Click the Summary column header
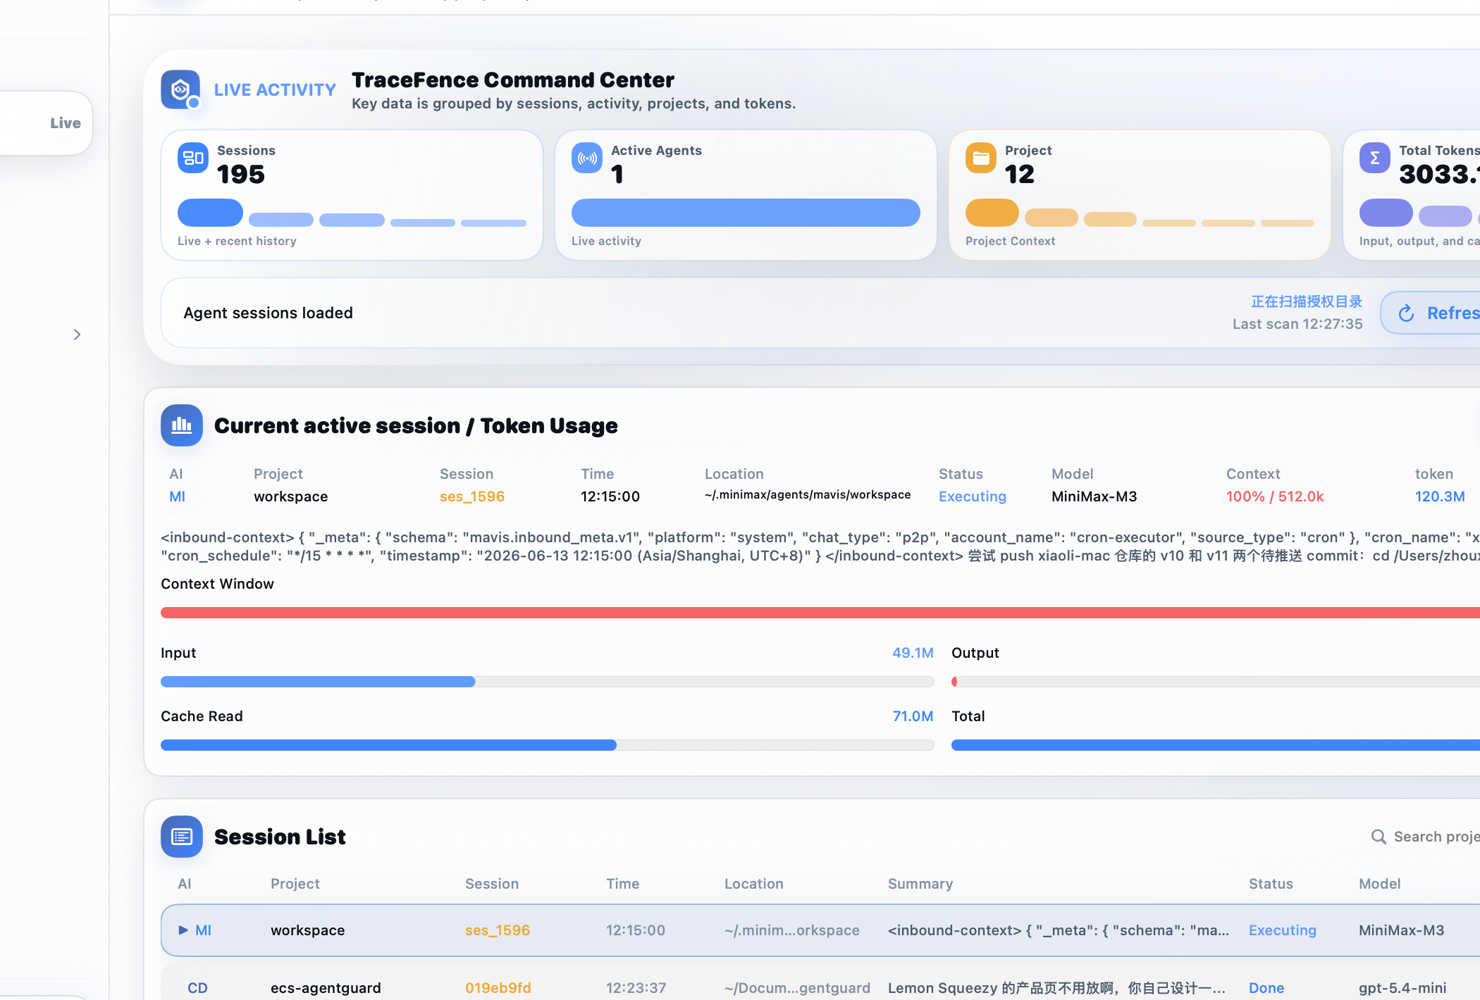The width and height of the screenshot is (1480, 1000). click(x=920, y=883)
